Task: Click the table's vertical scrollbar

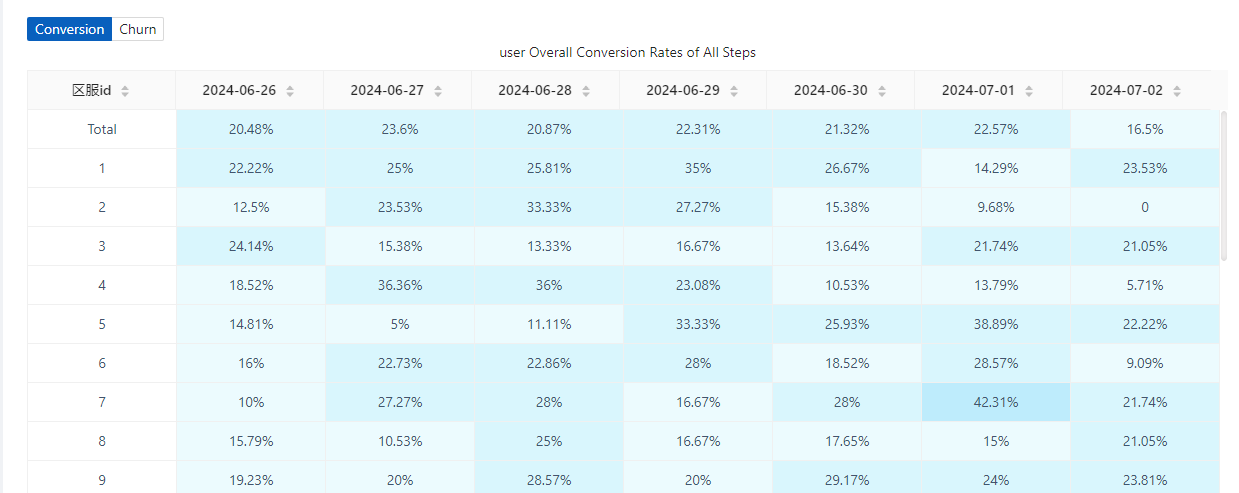Action: [1223, 185]
